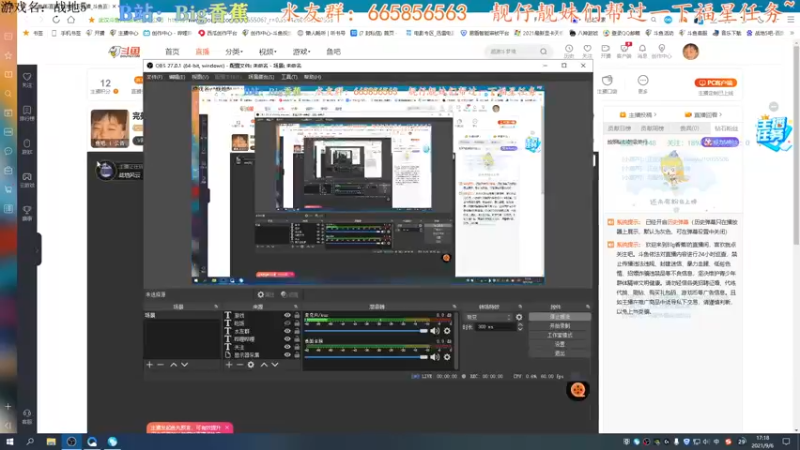Open settings gear for second audio mixer track
The image size is (800, 450).
pos(447,357)
